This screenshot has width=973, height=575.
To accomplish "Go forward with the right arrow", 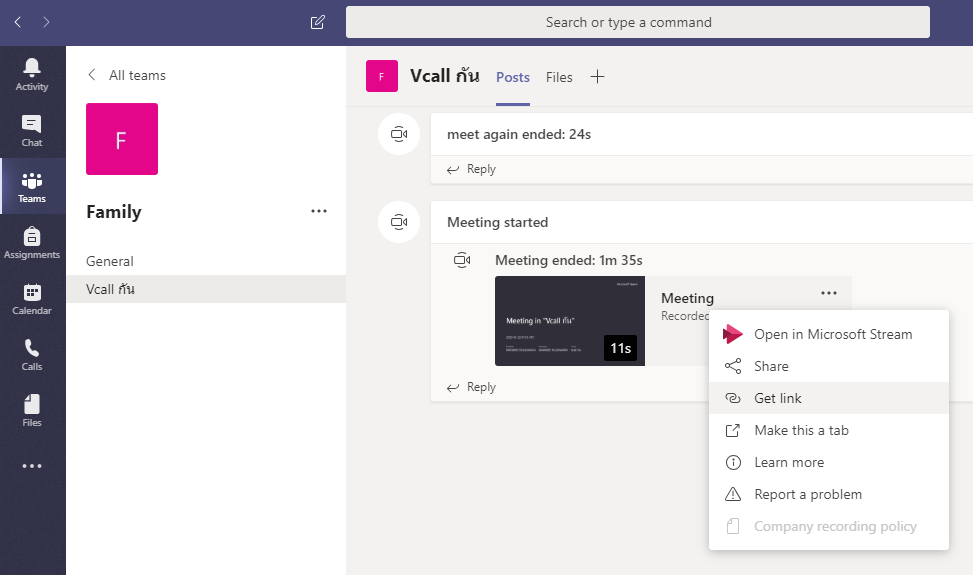I will [47, 22].
